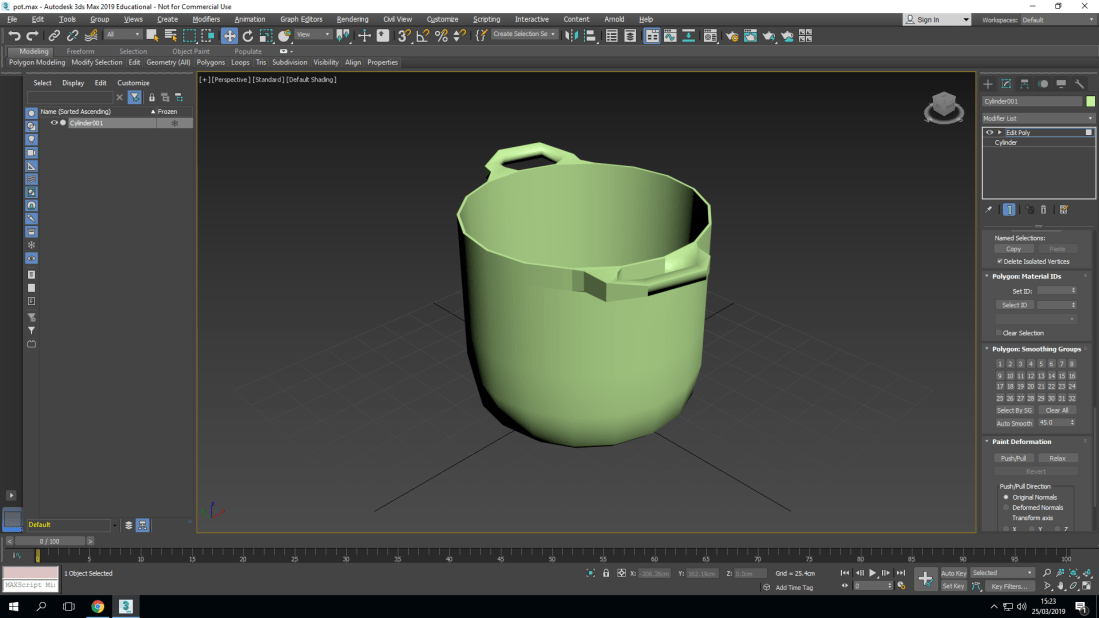
Task: Switch to the Utilities wrench panel
Action: point(1080,84)
